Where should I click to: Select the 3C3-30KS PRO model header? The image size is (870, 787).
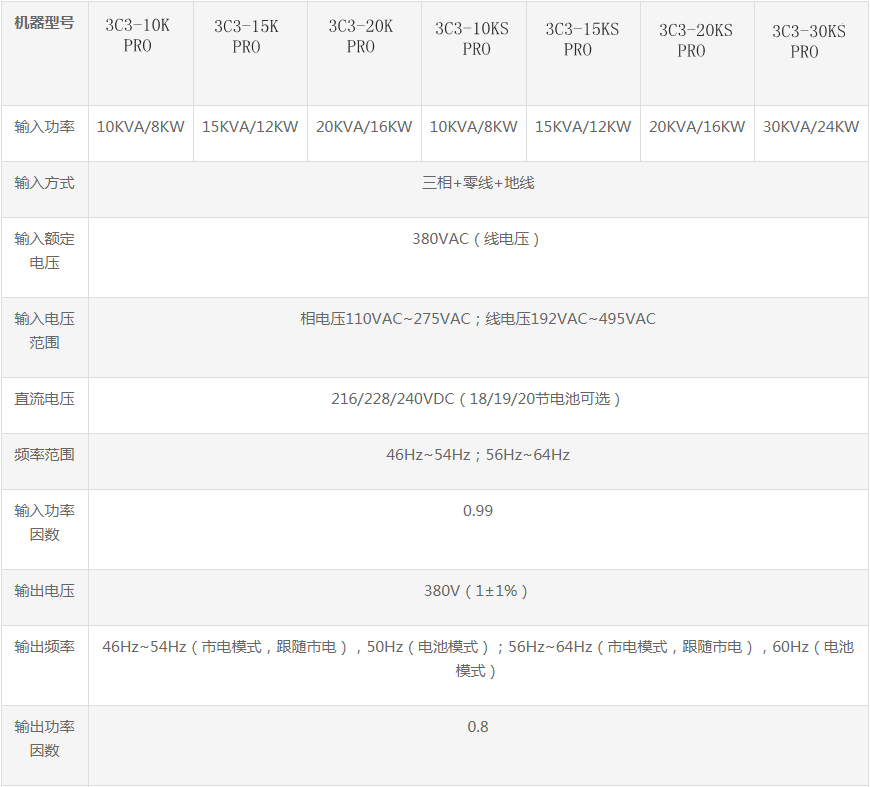pyautogui.click(x=808, y=41)
